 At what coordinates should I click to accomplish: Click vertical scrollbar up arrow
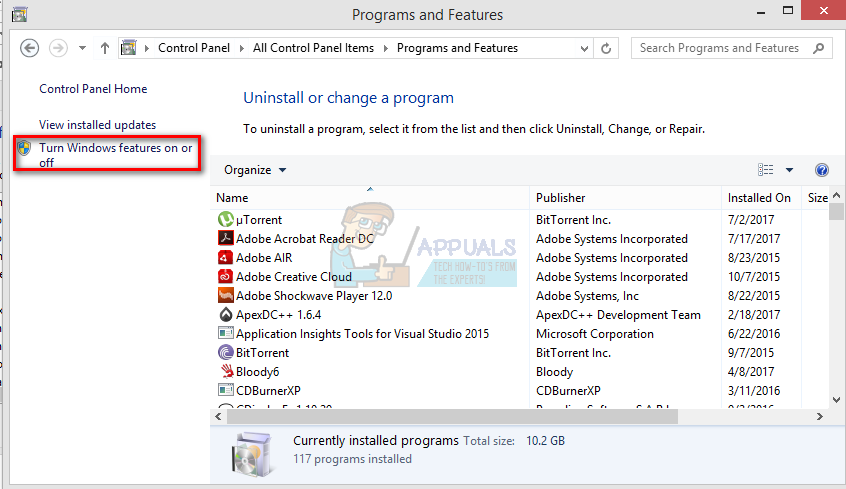836,195
